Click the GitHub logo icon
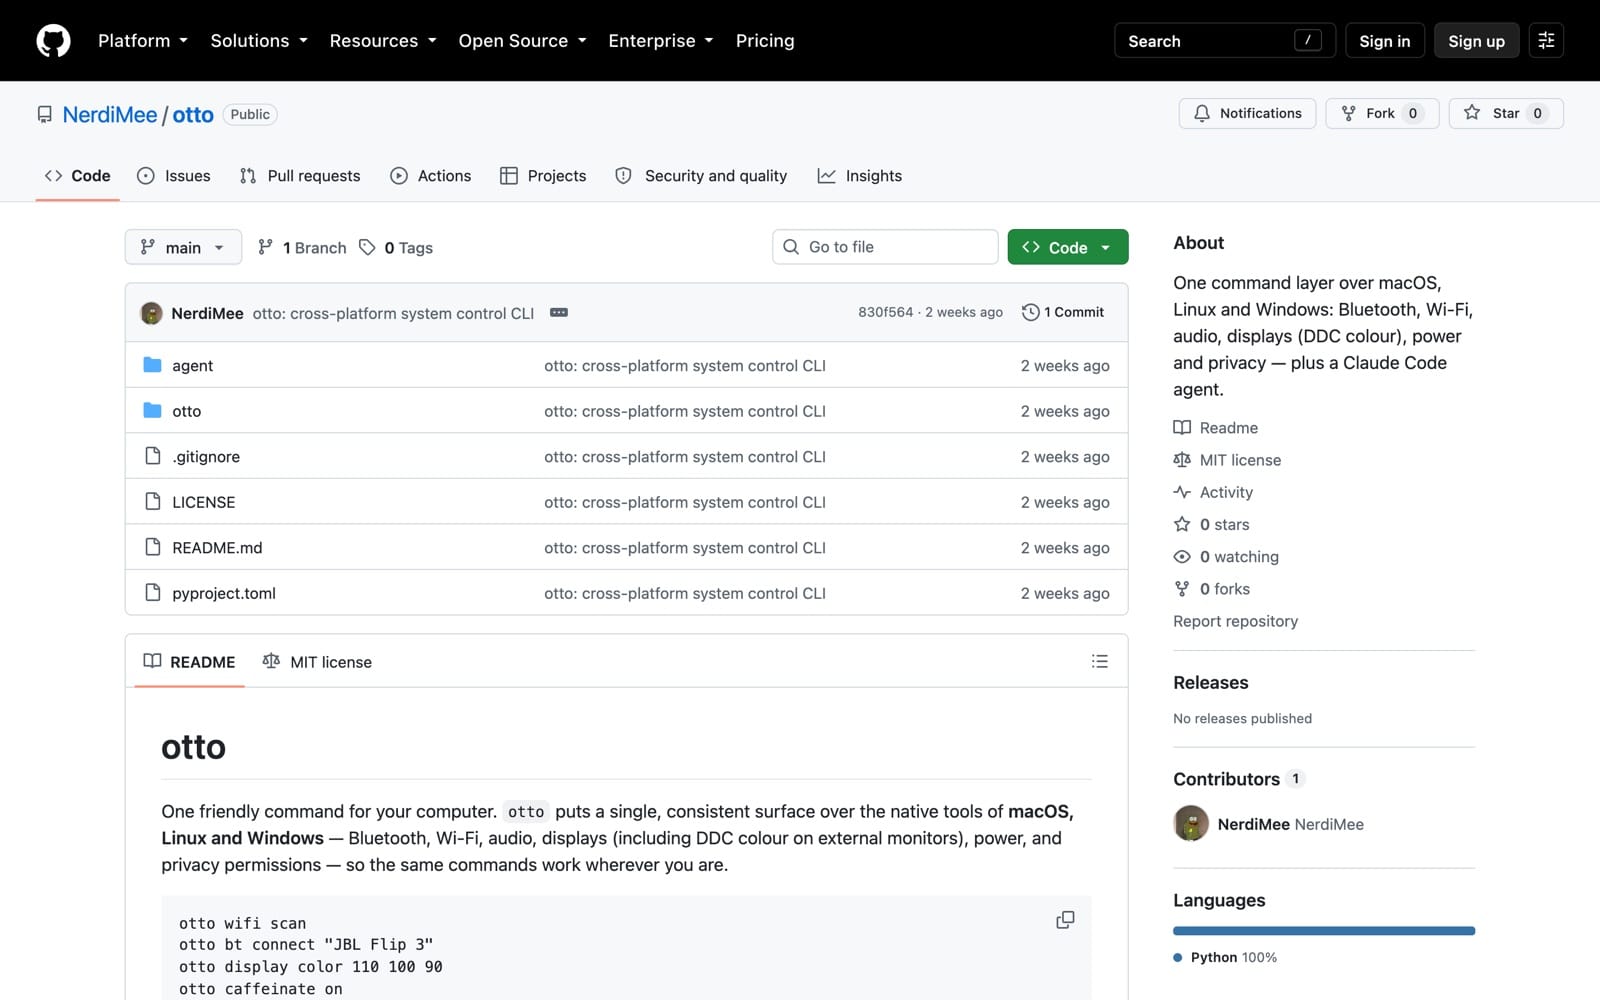The image size is (1600, 1000). click(x=54, y=41)
